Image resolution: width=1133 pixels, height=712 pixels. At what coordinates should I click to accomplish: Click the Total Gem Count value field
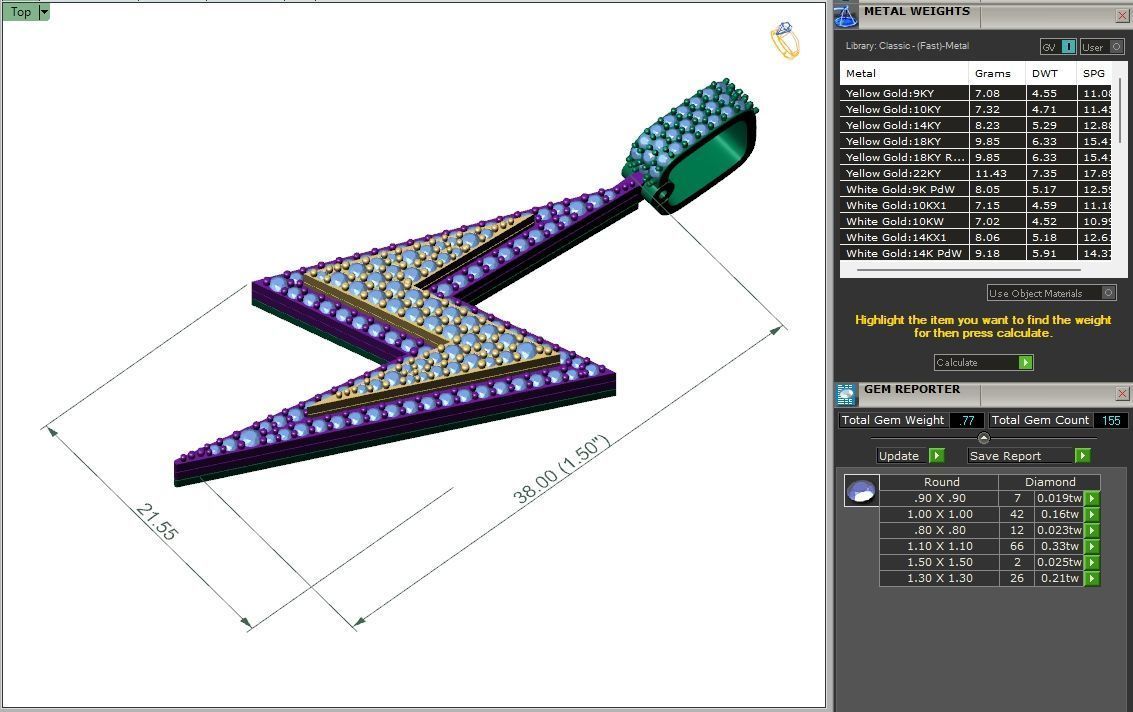[x=1111, y=420]
